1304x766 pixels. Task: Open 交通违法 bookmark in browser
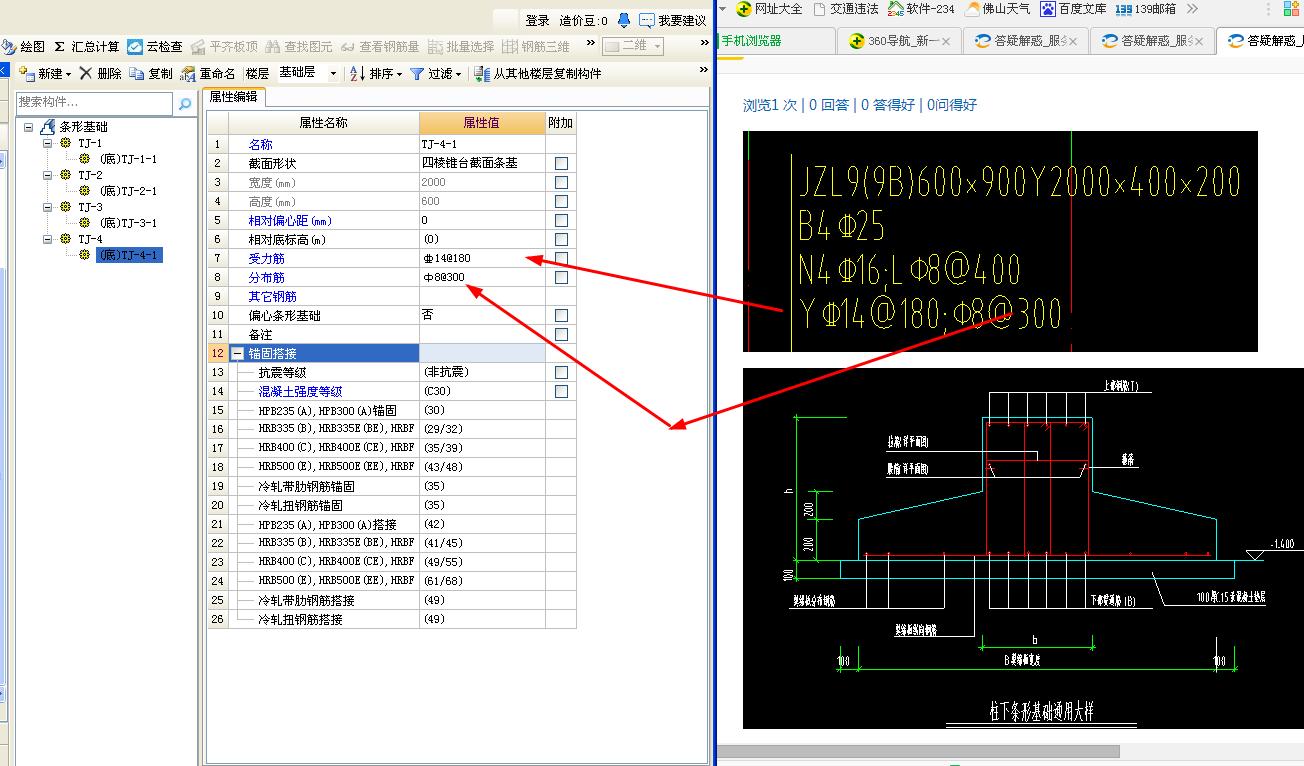pyautogui.click(x=846, y=9)
